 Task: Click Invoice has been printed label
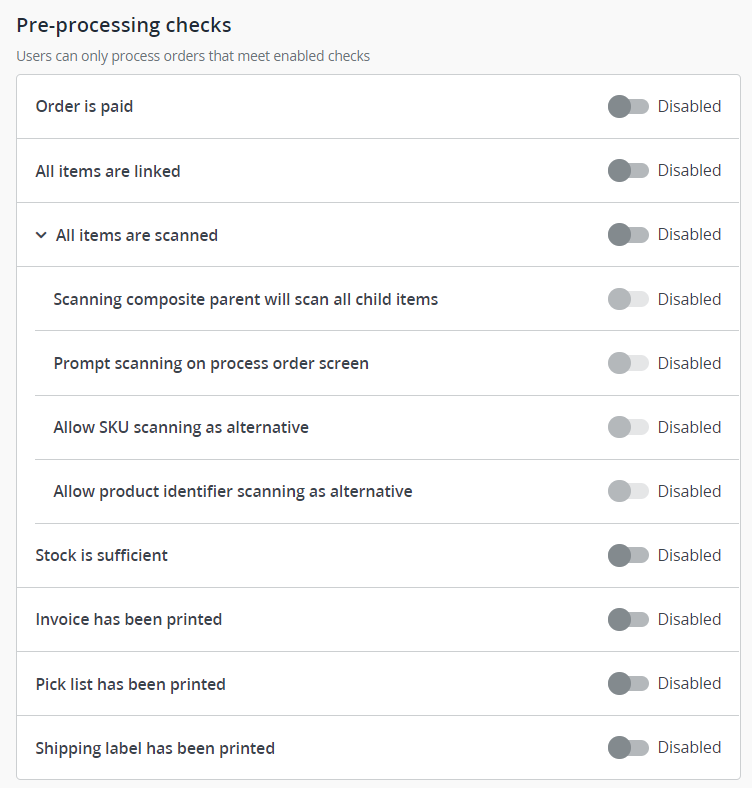pos(128,619)
